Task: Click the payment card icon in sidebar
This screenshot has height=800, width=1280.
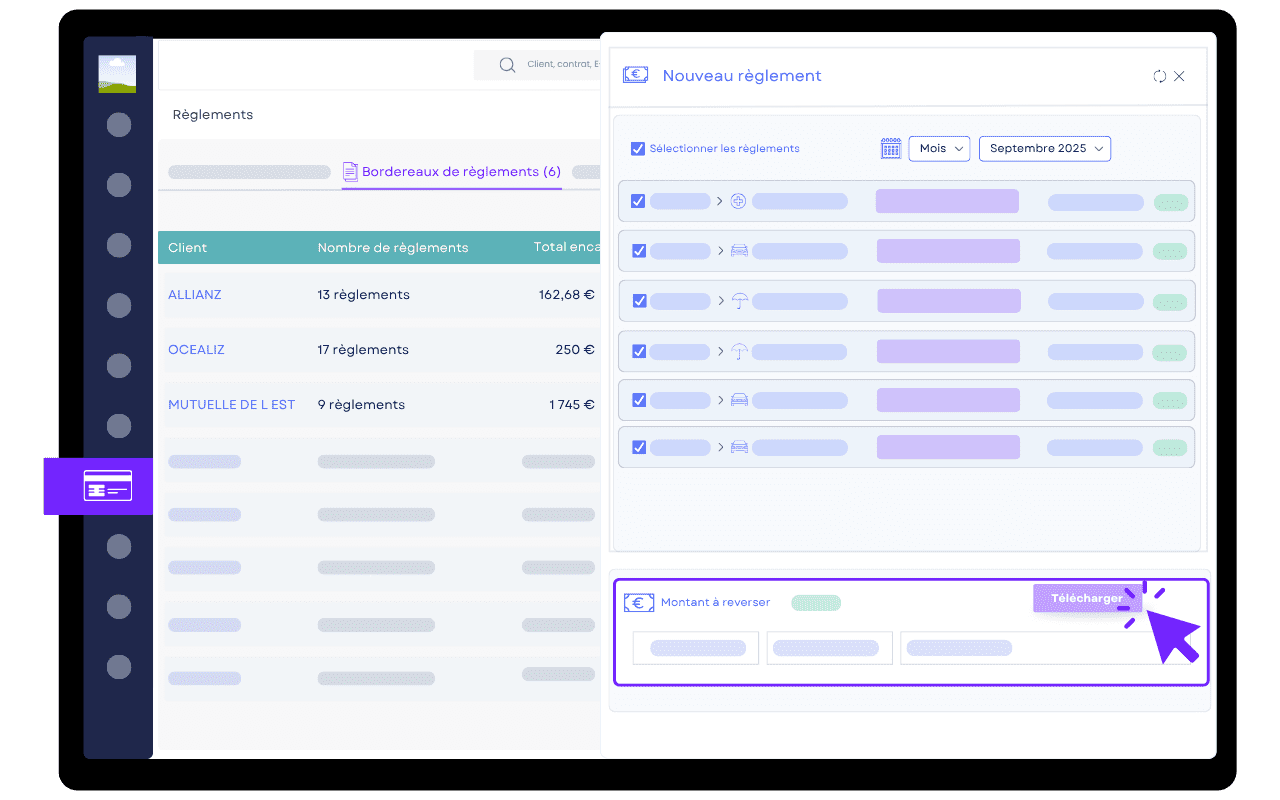Action: (x=107, y=486)
